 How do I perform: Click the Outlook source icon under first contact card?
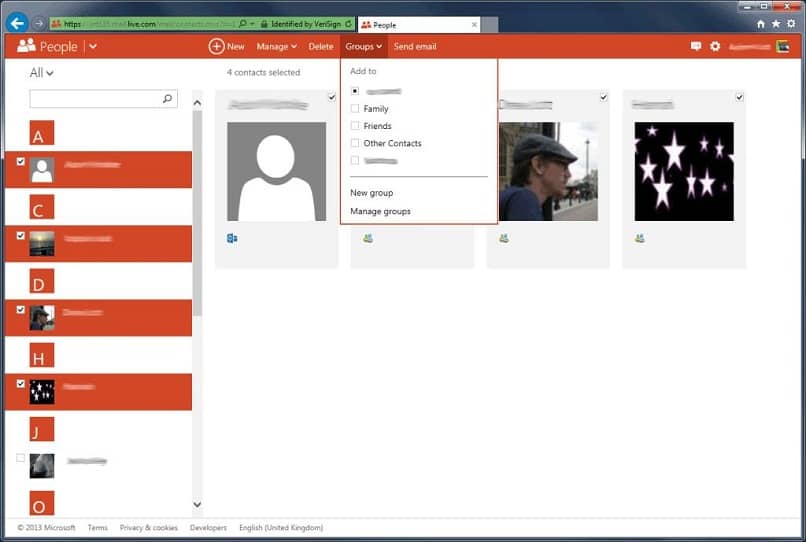point(232,238)
